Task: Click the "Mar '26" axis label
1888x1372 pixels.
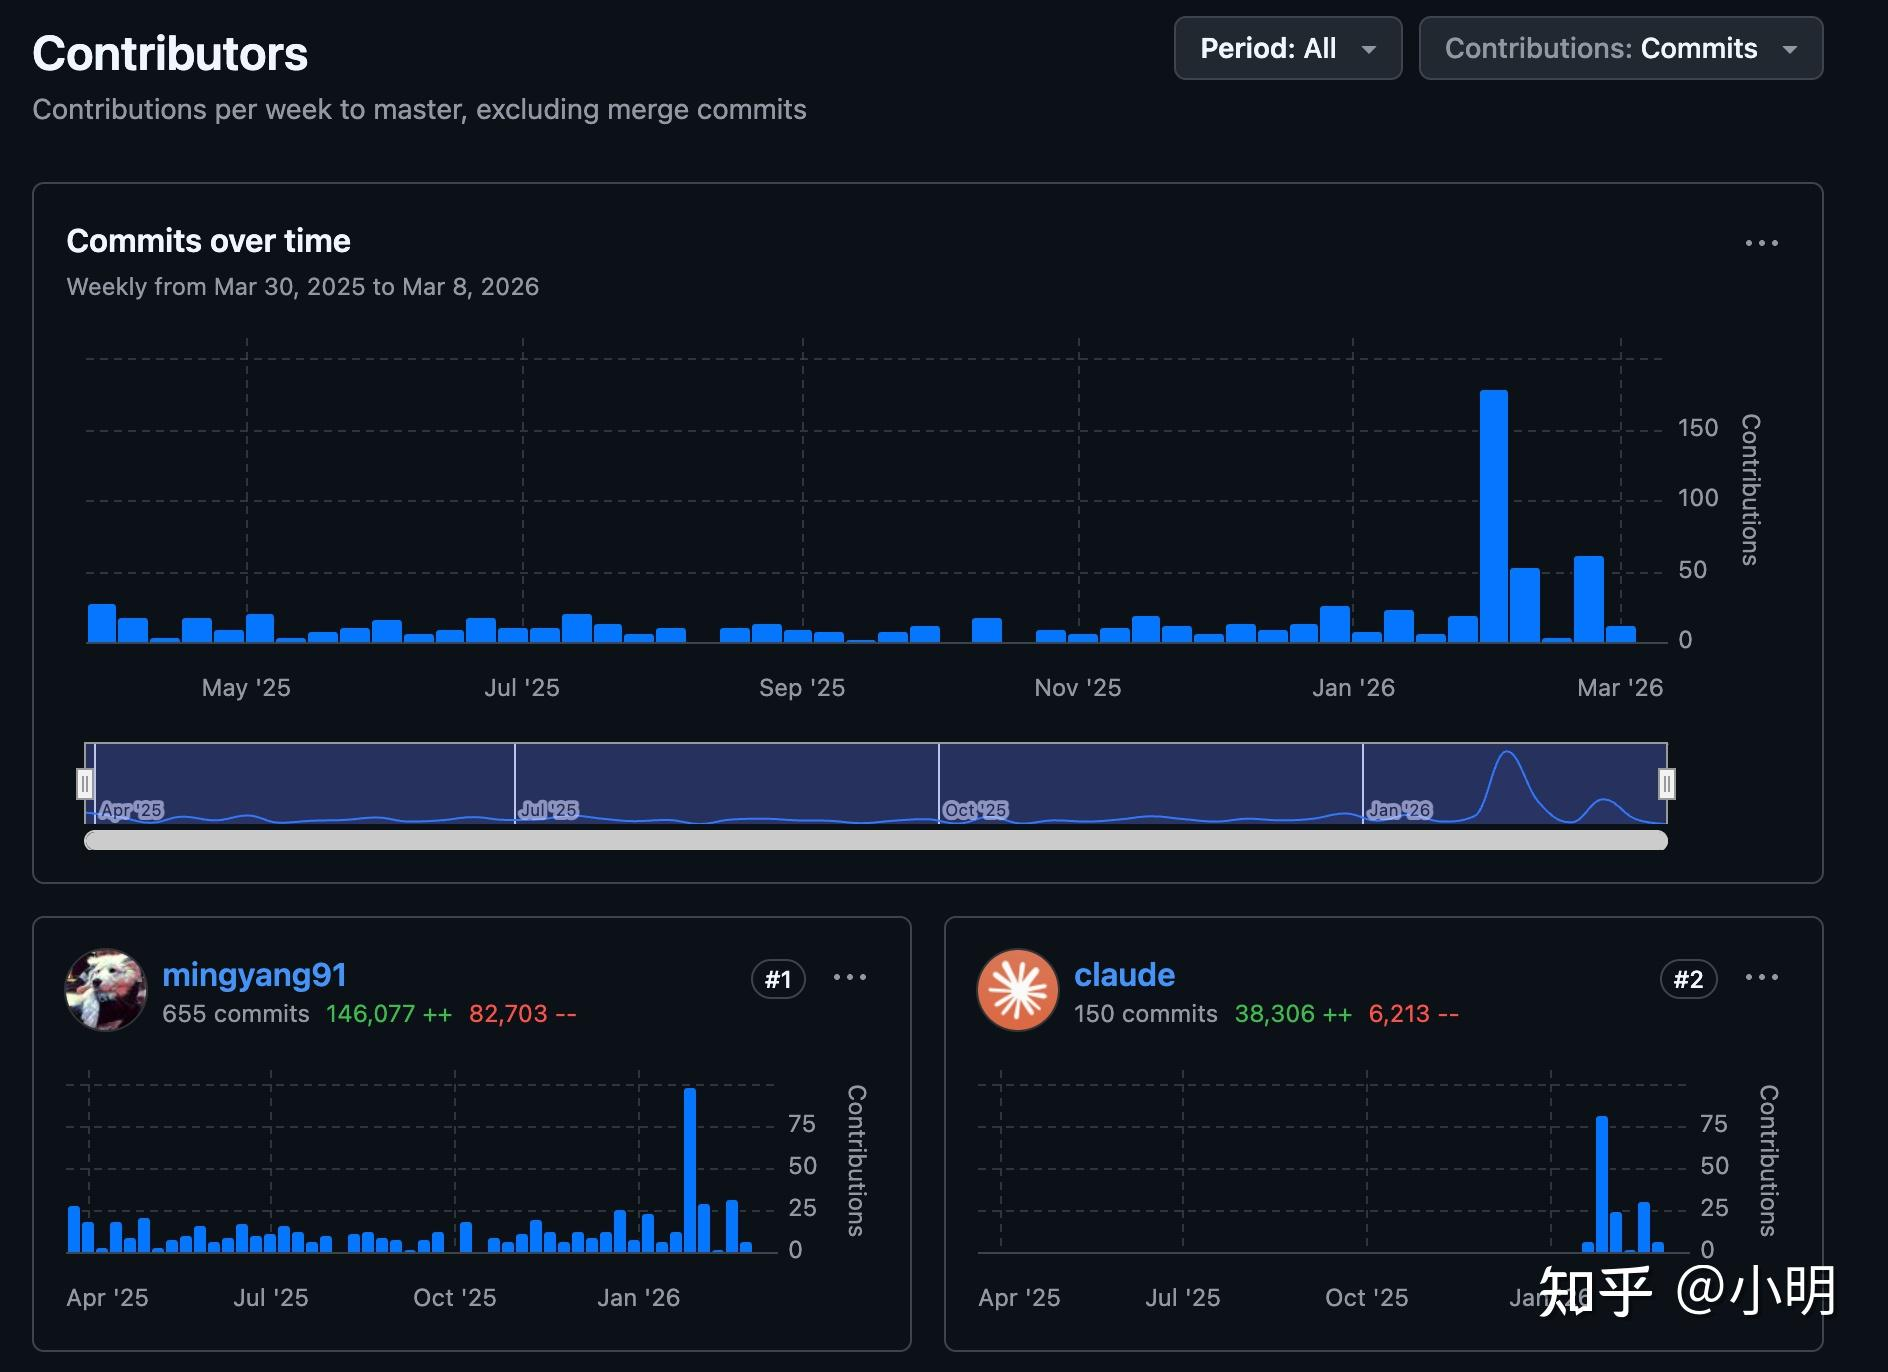Action: [x=1620, y=688]
